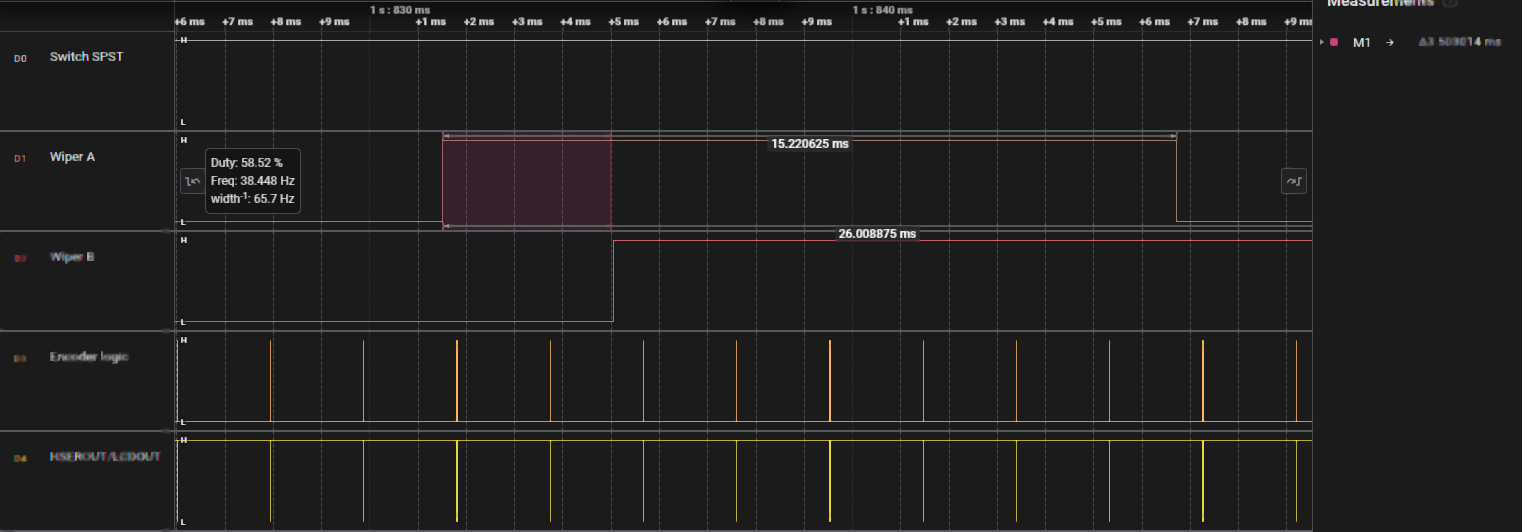Click the M1 delta time value
Screen dimensions: 1522x532
[1460, 42]
